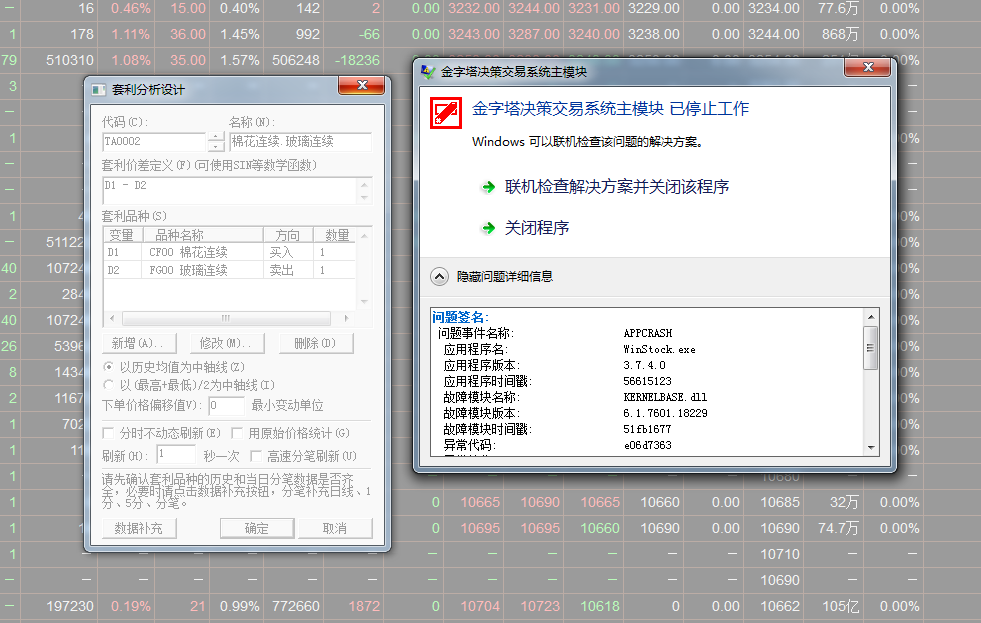This screenshot has height=623, width=981.
Task: Click the horizontal scrollbar thumb in 套利品种 list
Action: pos(226,318)
